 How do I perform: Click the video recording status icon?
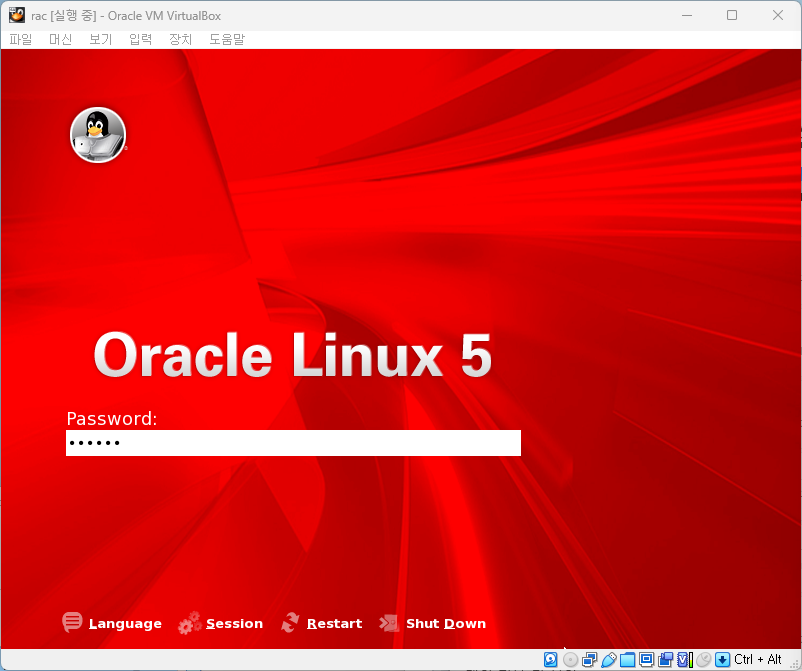665,660
